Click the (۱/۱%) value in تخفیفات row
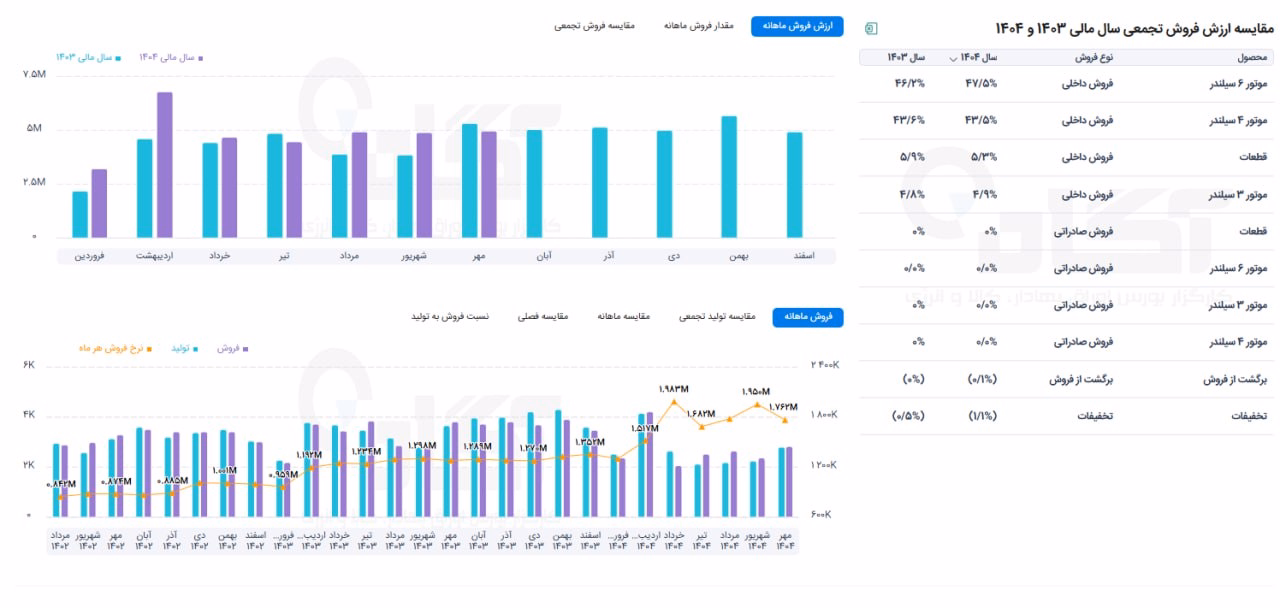Screen dimensions: 1280x608 click(x=980, y=416)
